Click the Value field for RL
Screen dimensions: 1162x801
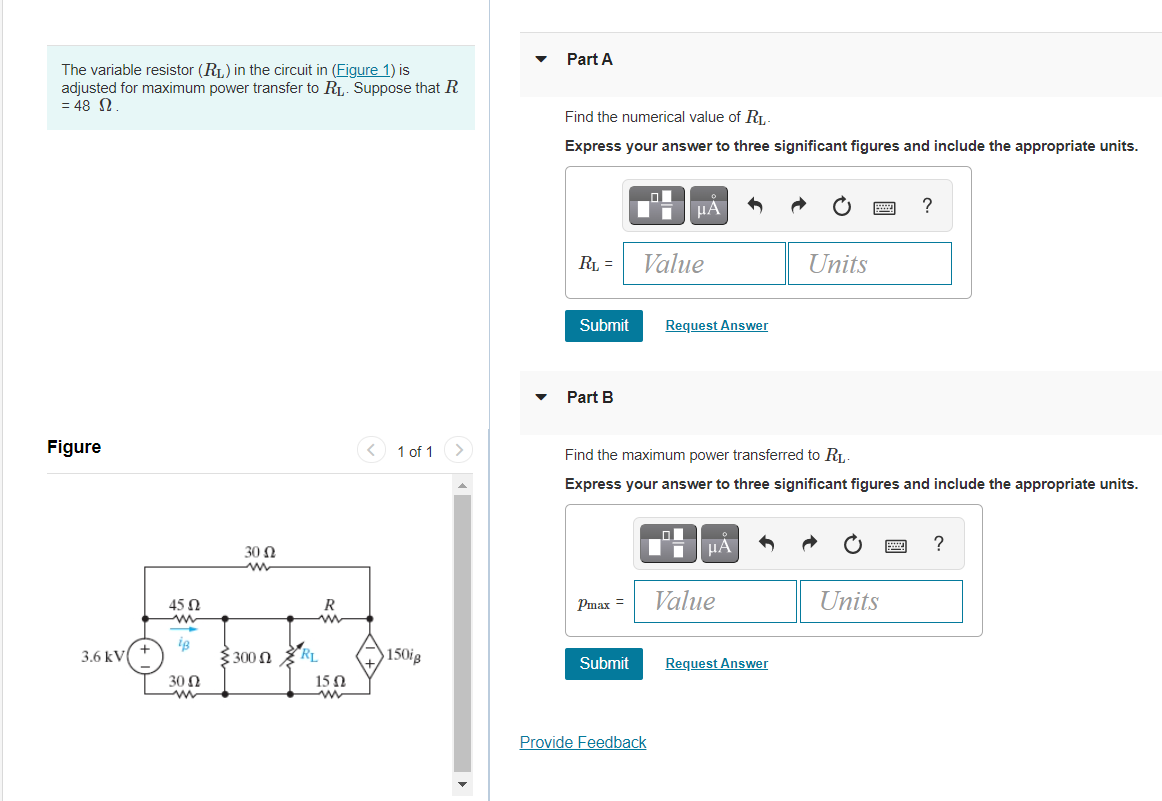coord(704,263)
